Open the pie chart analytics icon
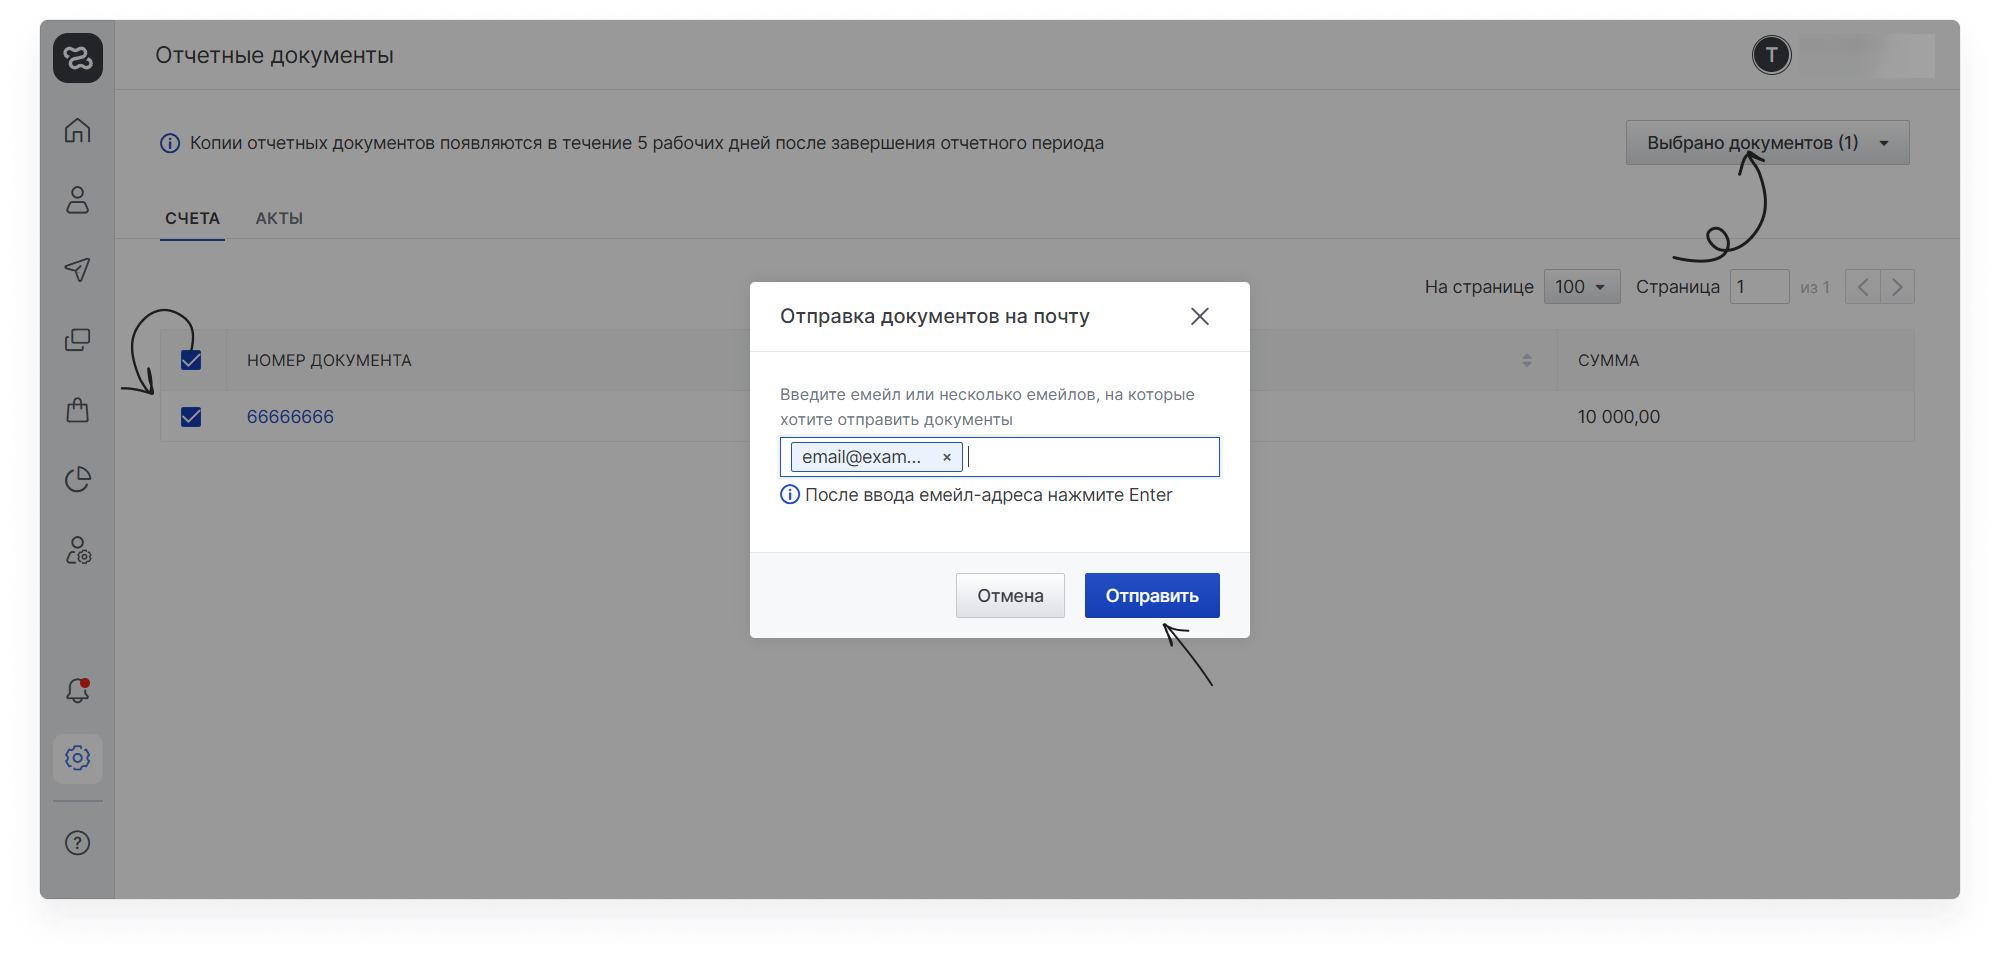2000x959 pixels. (78, 480)
